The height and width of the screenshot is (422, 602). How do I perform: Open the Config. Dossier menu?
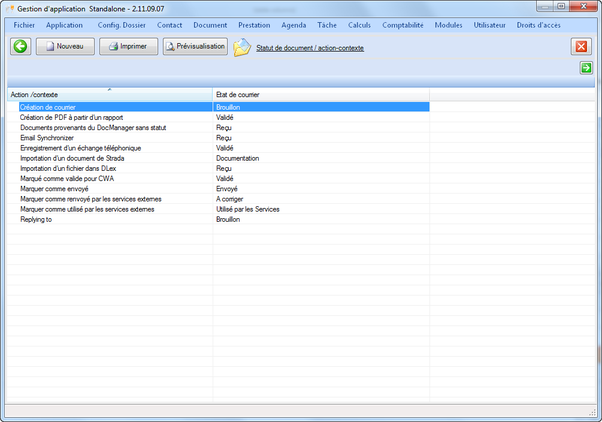(x=121, y=24)
